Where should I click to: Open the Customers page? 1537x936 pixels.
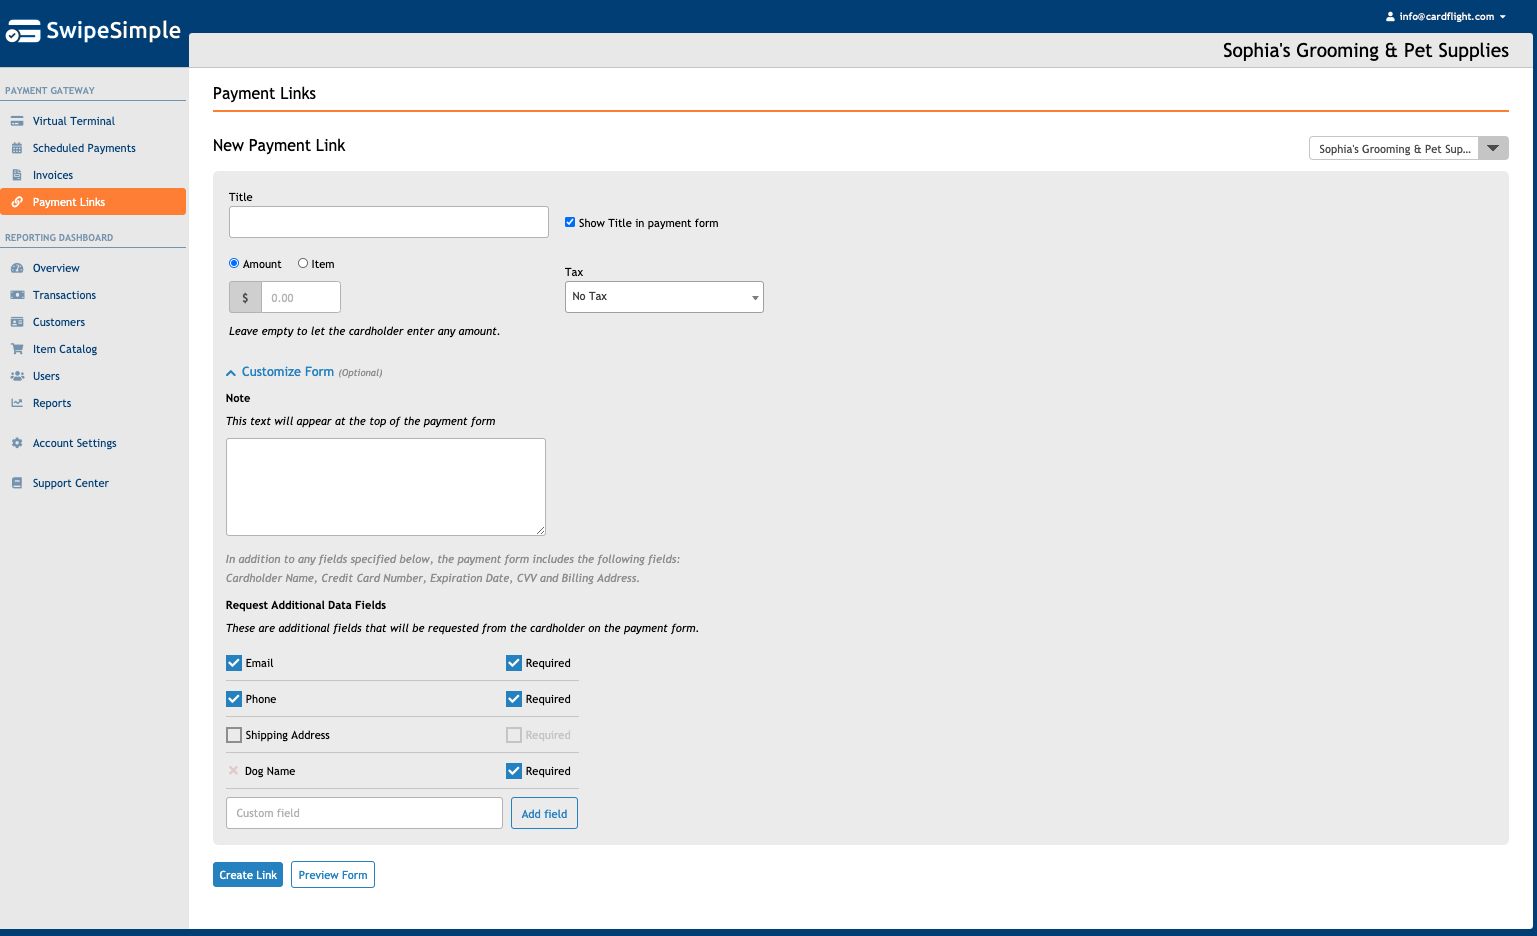click(x=58, y=322)
